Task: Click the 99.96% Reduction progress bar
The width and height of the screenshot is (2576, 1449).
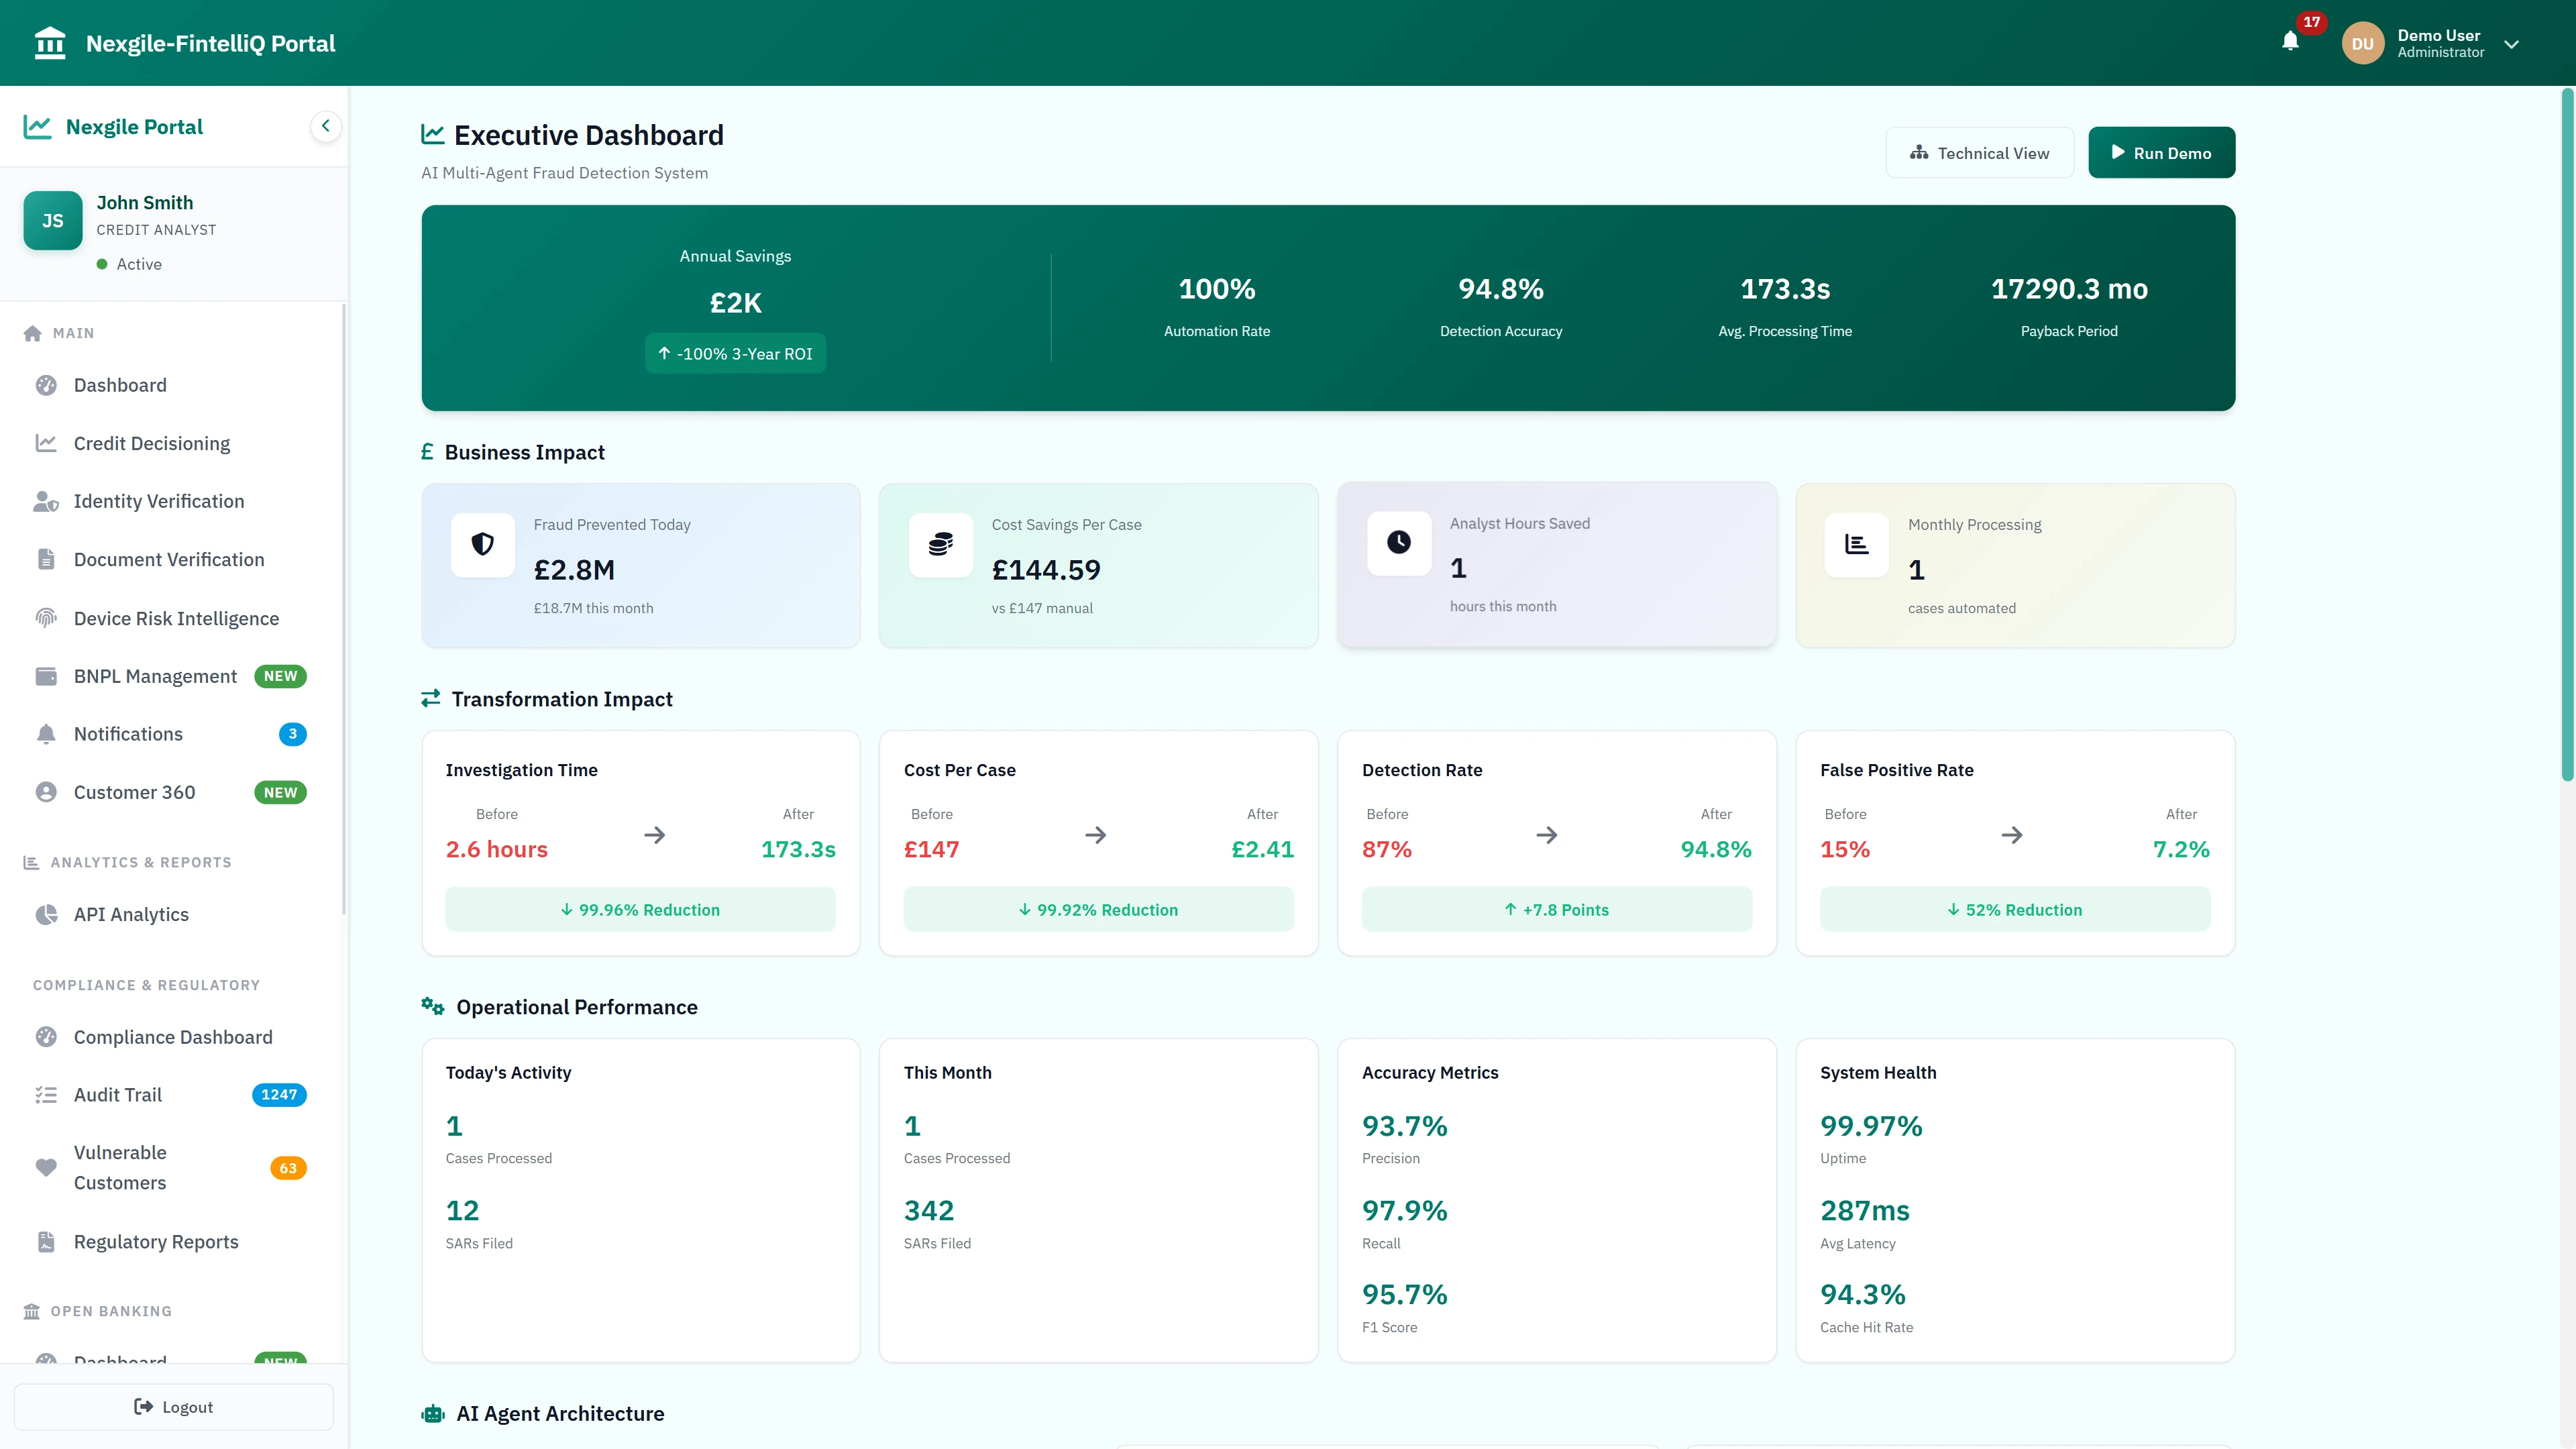Action: pyautogui.click(x=640, y=909)
